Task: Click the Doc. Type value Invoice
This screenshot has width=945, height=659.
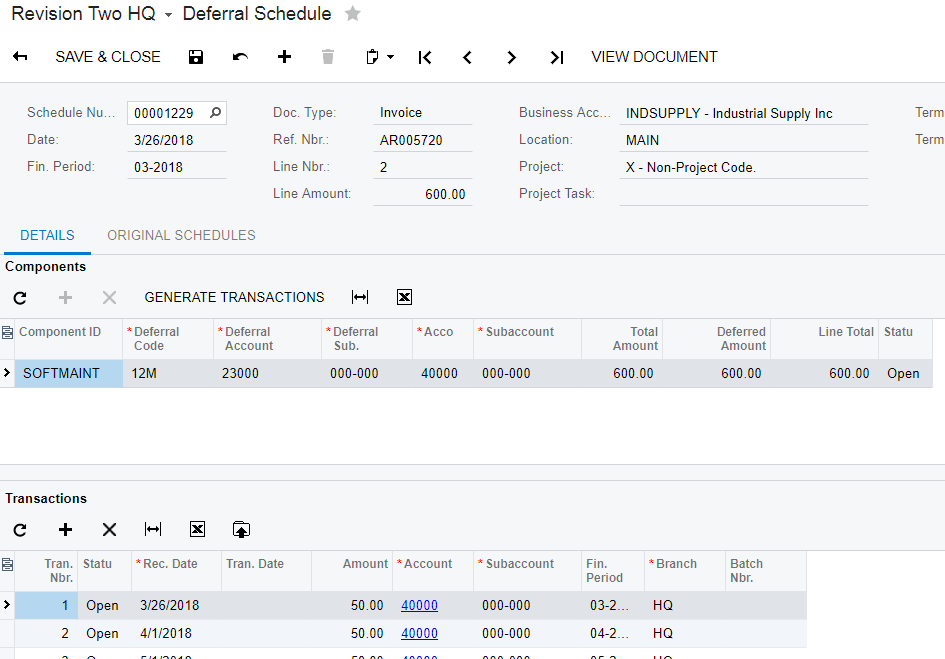Action: pos(422,113)
